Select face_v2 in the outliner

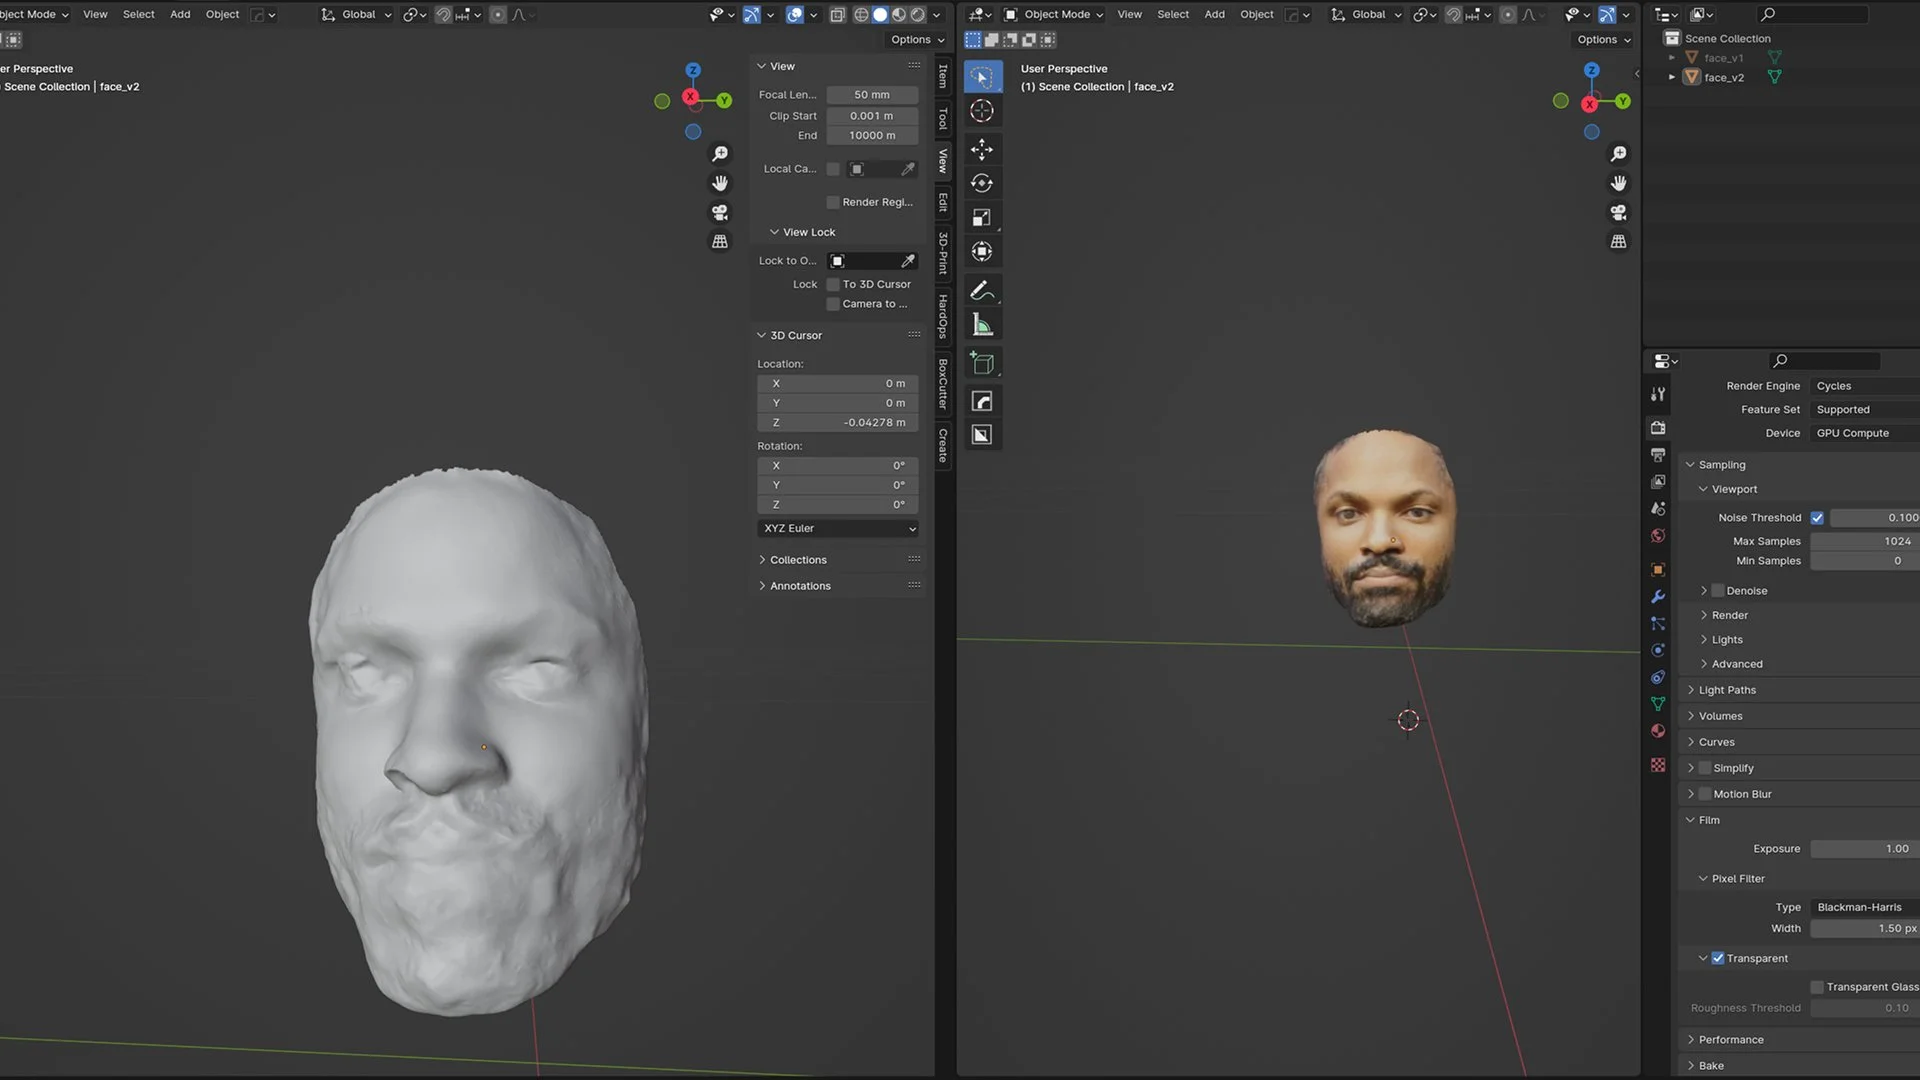click(1724, 77)
